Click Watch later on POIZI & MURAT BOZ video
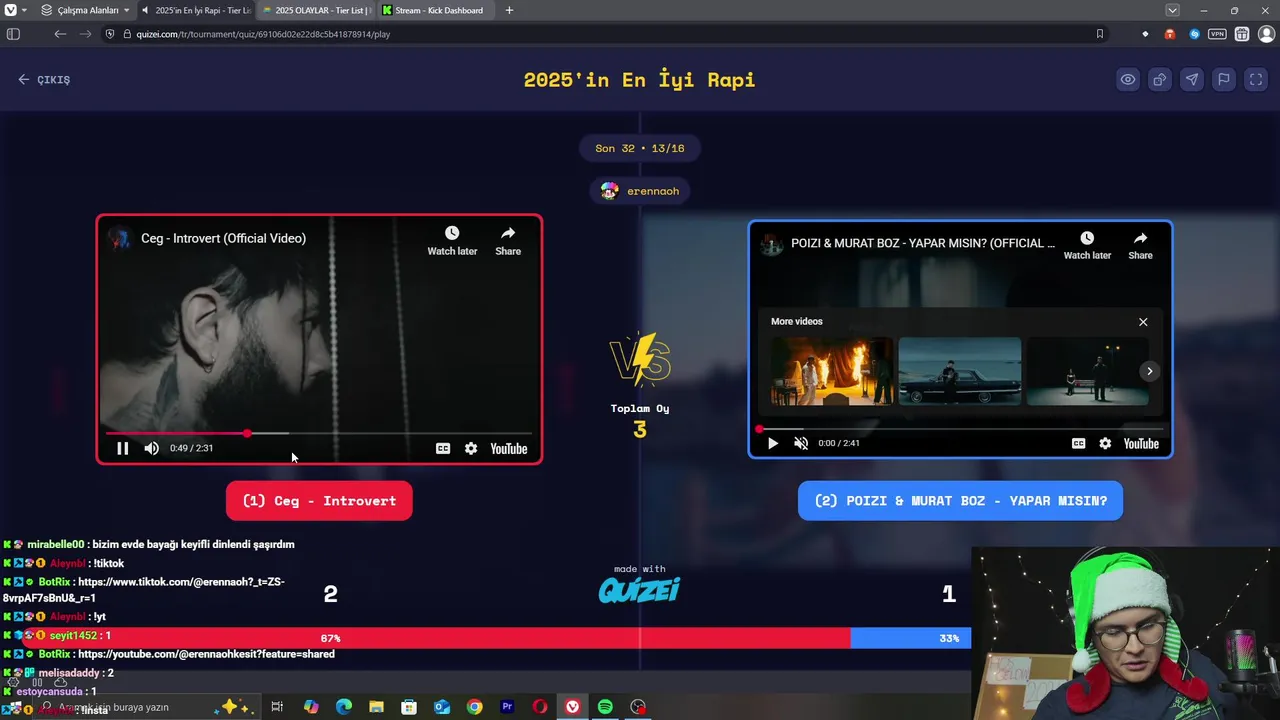 click(1087, 245)
